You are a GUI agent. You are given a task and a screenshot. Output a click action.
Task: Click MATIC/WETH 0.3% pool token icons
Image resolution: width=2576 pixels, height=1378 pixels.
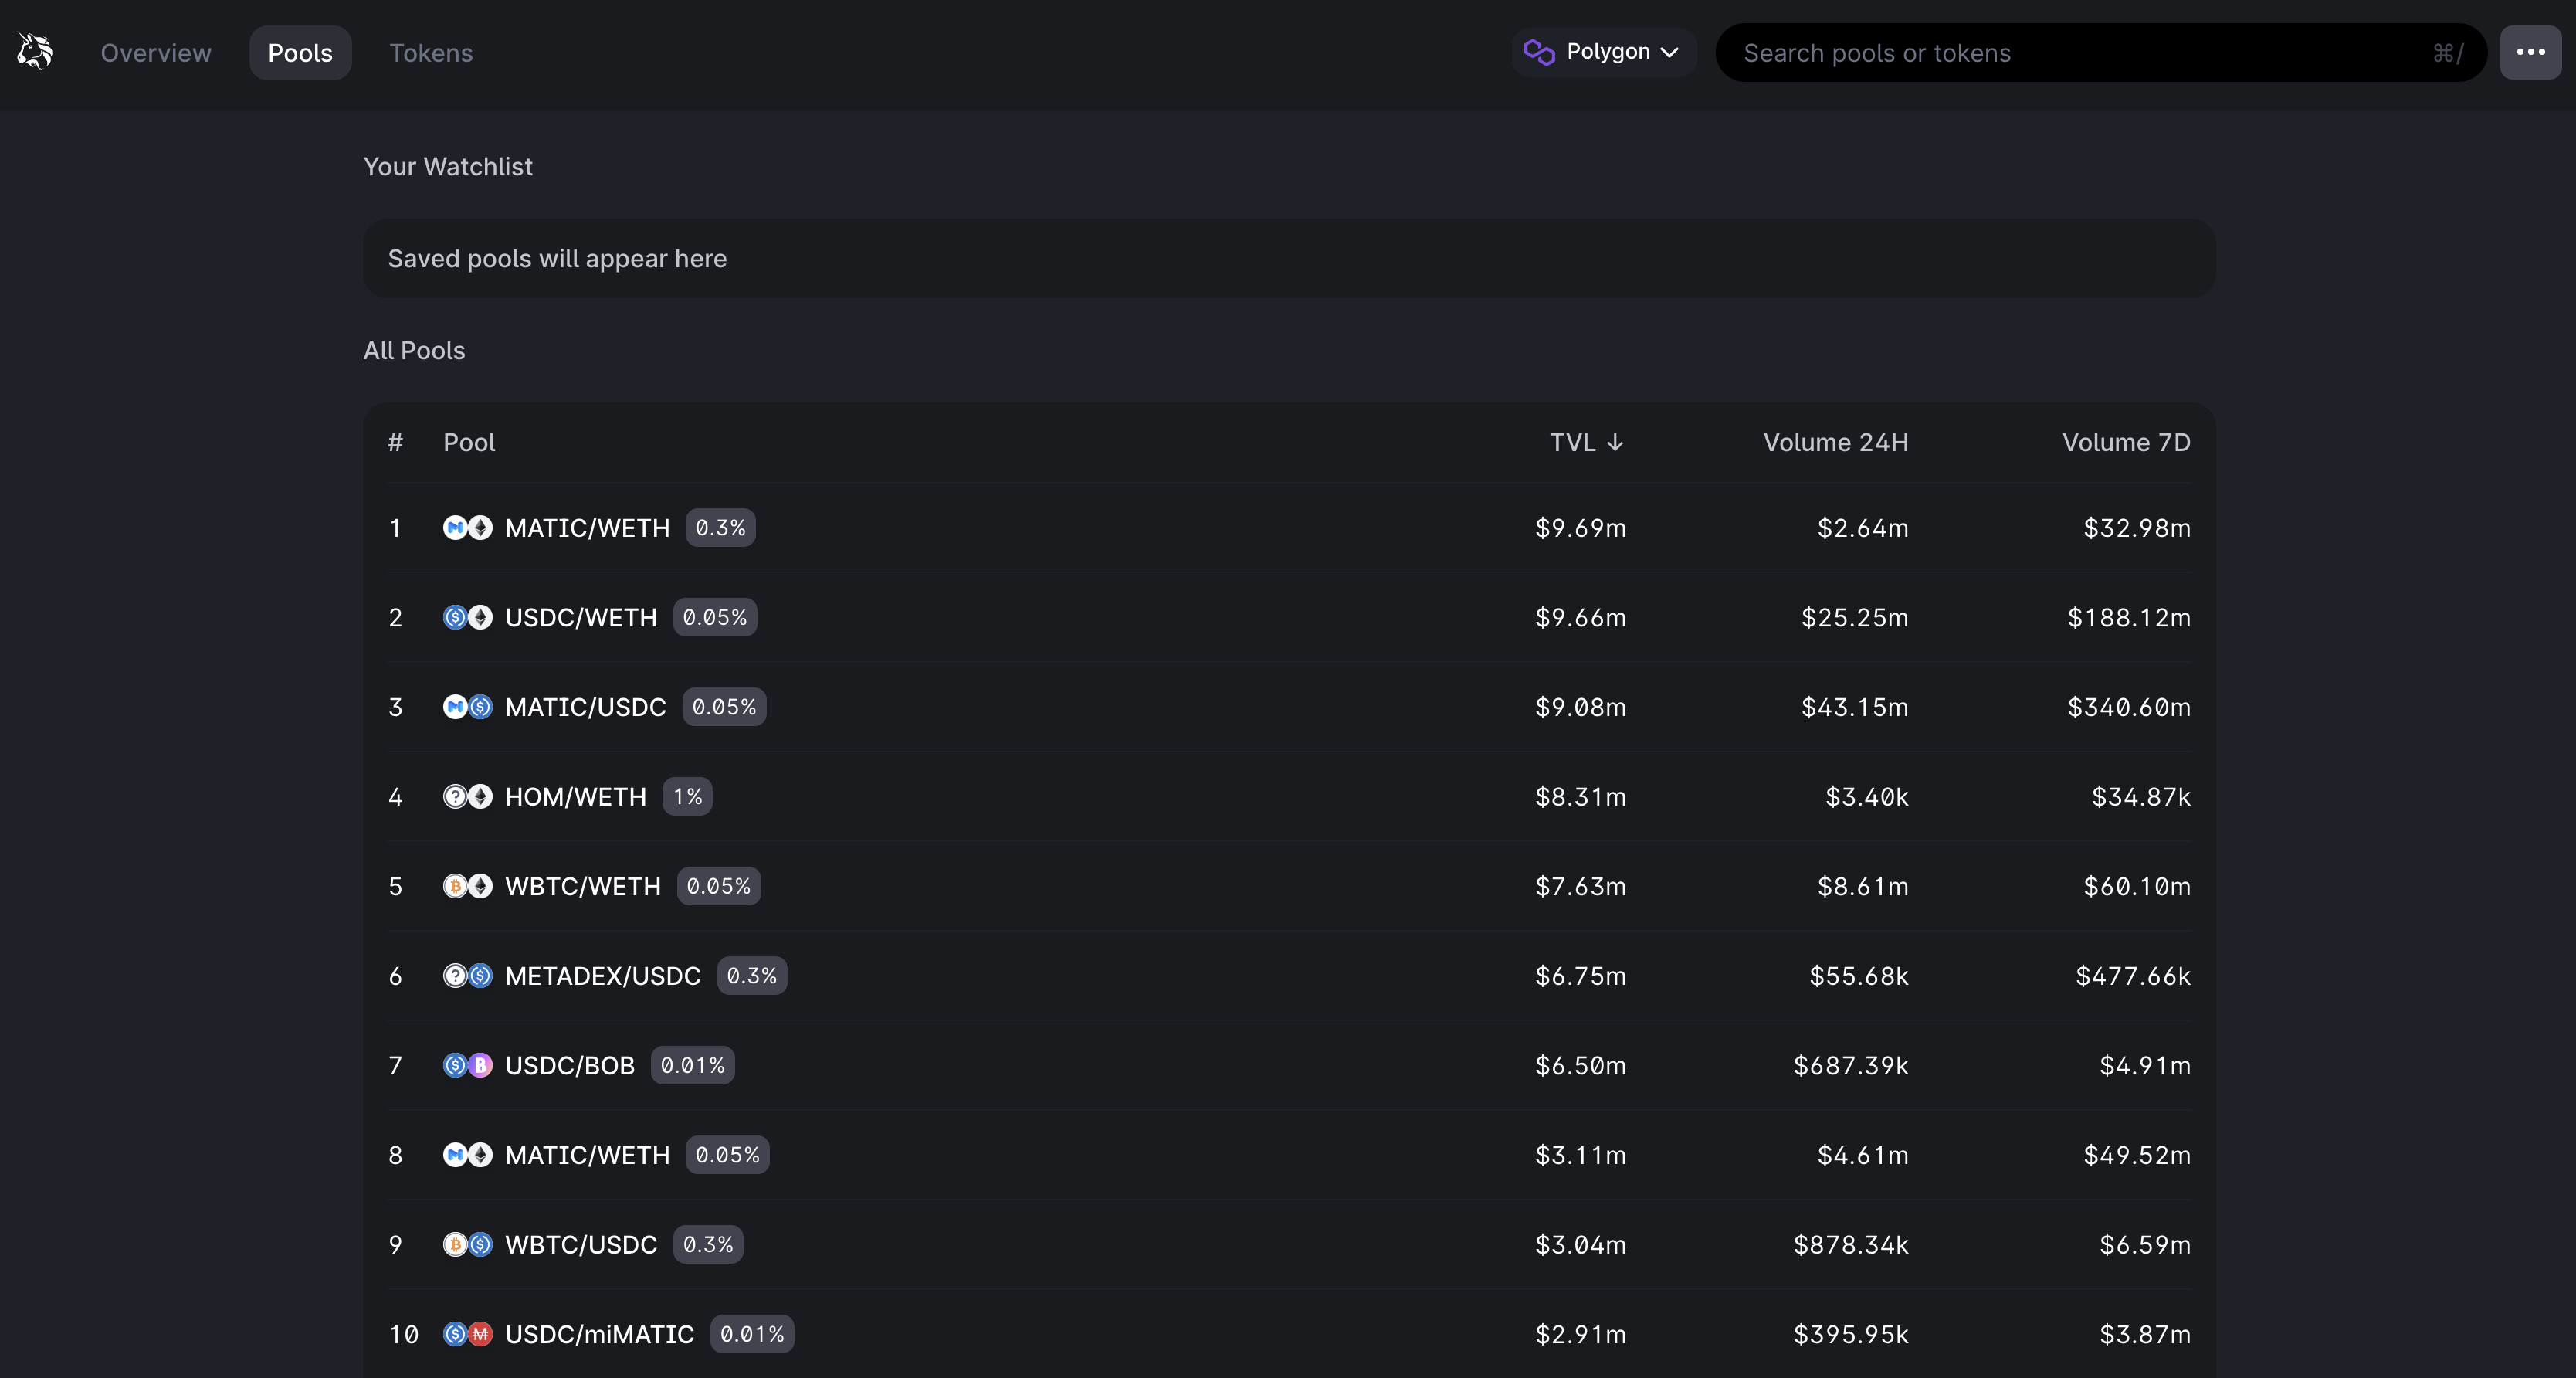click(467, 528)
